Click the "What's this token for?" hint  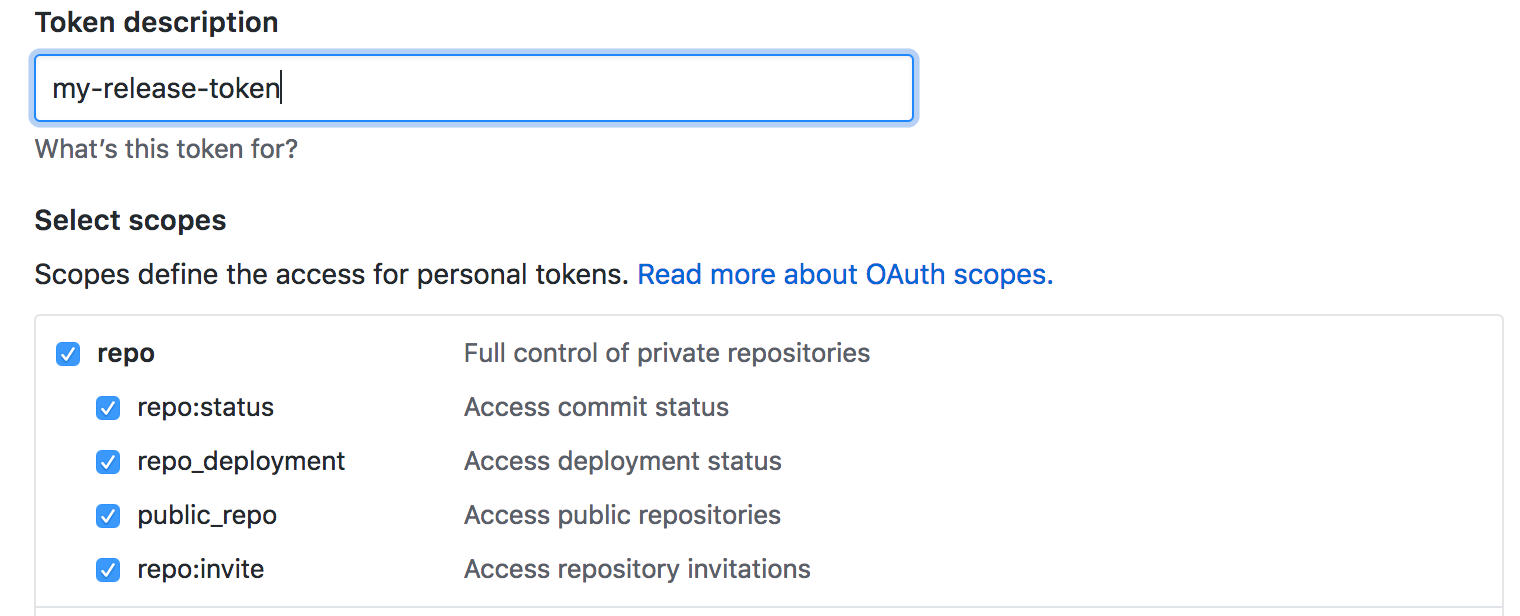click(x=166, y=149)
